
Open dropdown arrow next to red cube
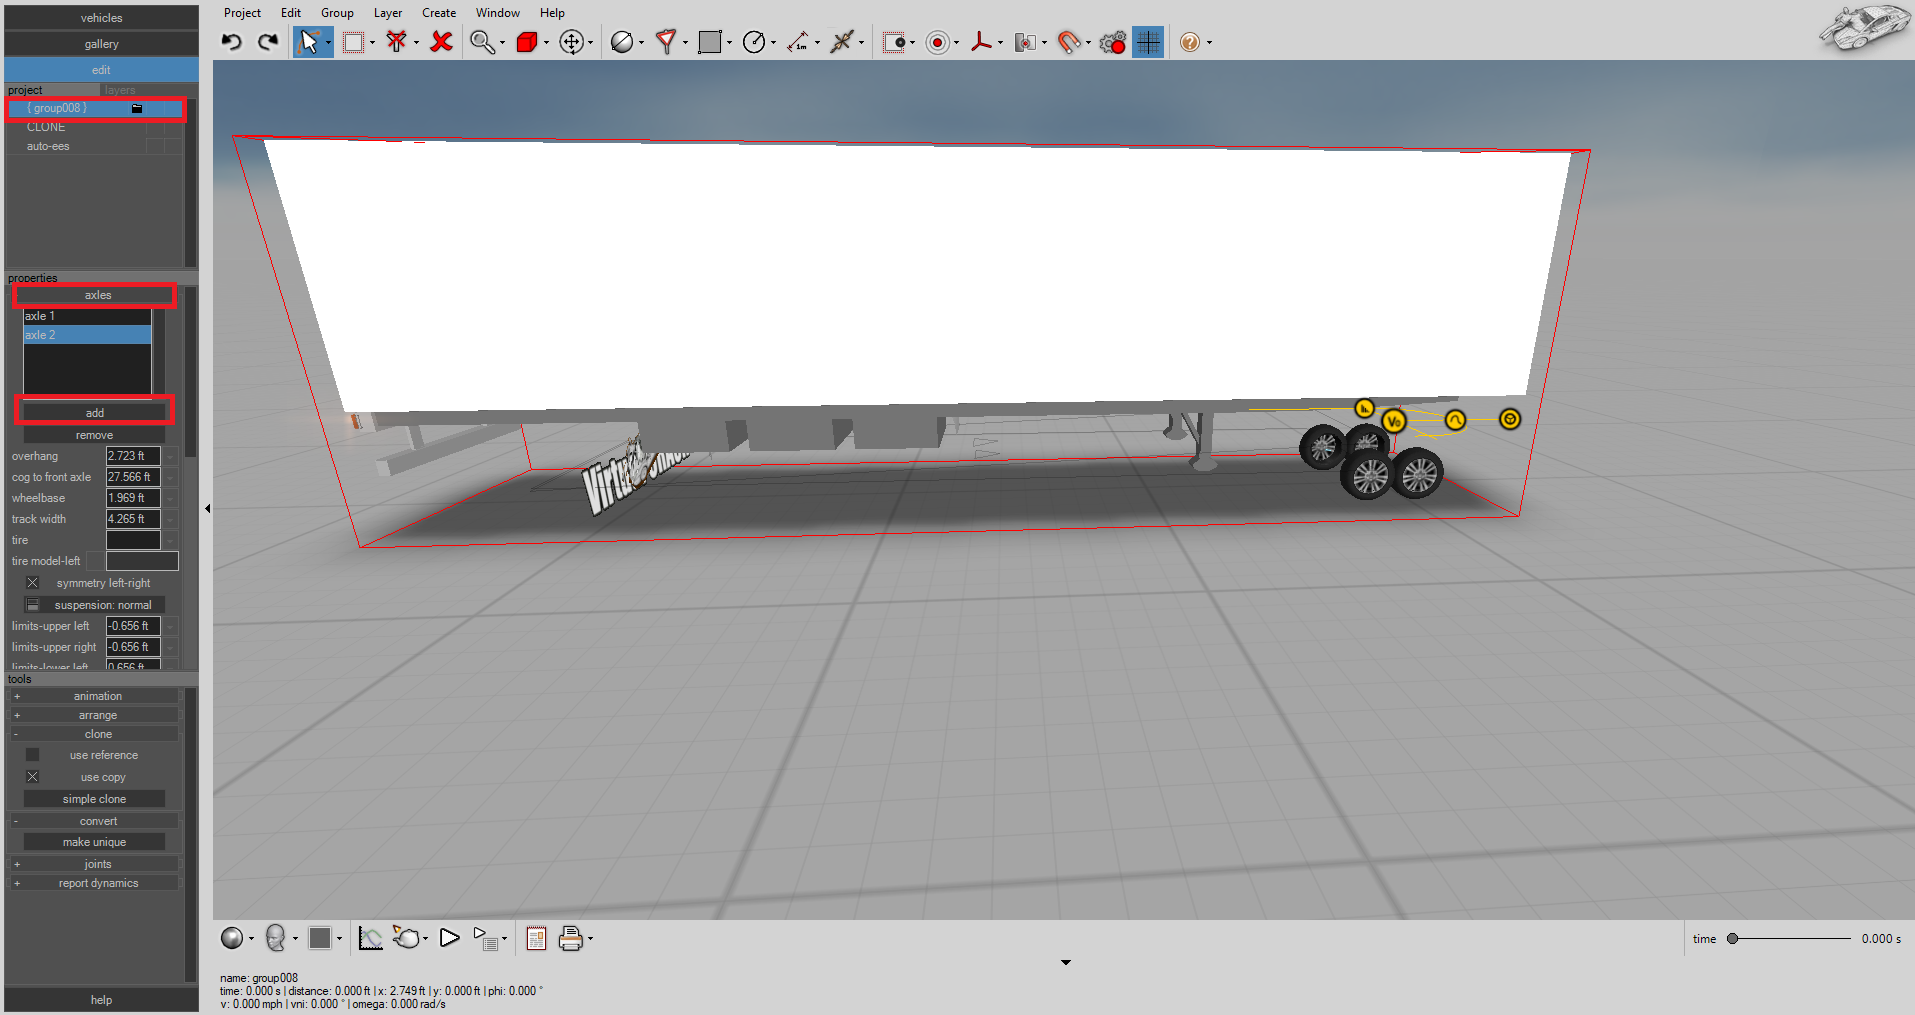tap(546, 43)
